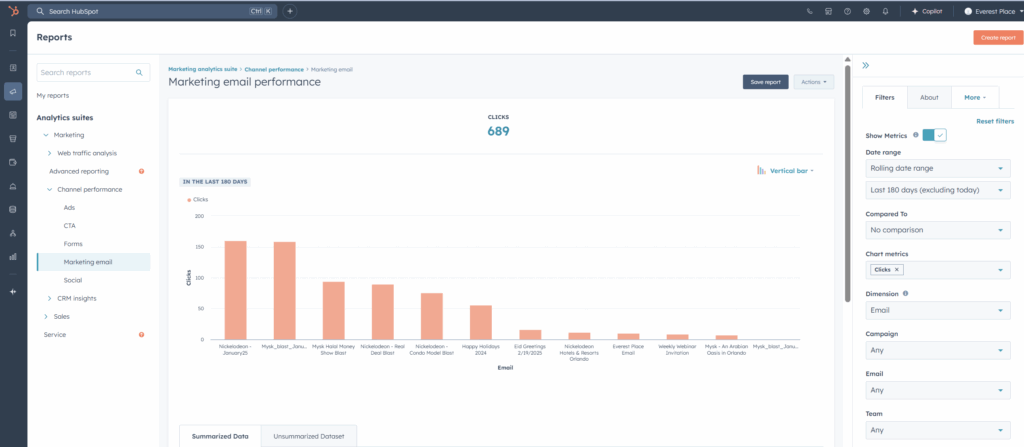Open the Rolling date range dropdown
The image size is (1024, 447).
[937, 169]
